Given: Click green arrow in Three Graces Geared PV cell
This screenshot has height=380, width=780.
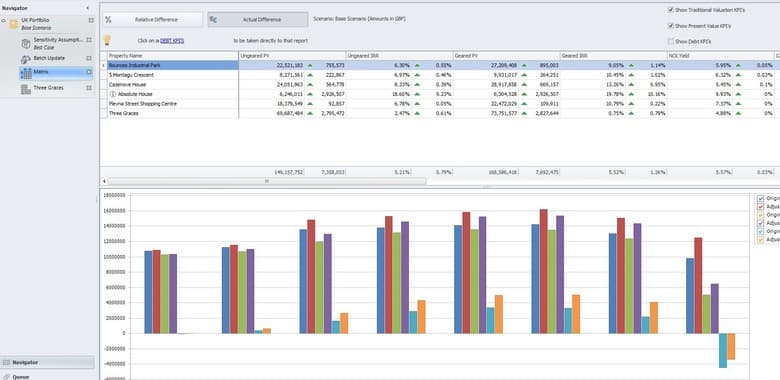Looking at the screenshot, I should [x=524, y=113].
